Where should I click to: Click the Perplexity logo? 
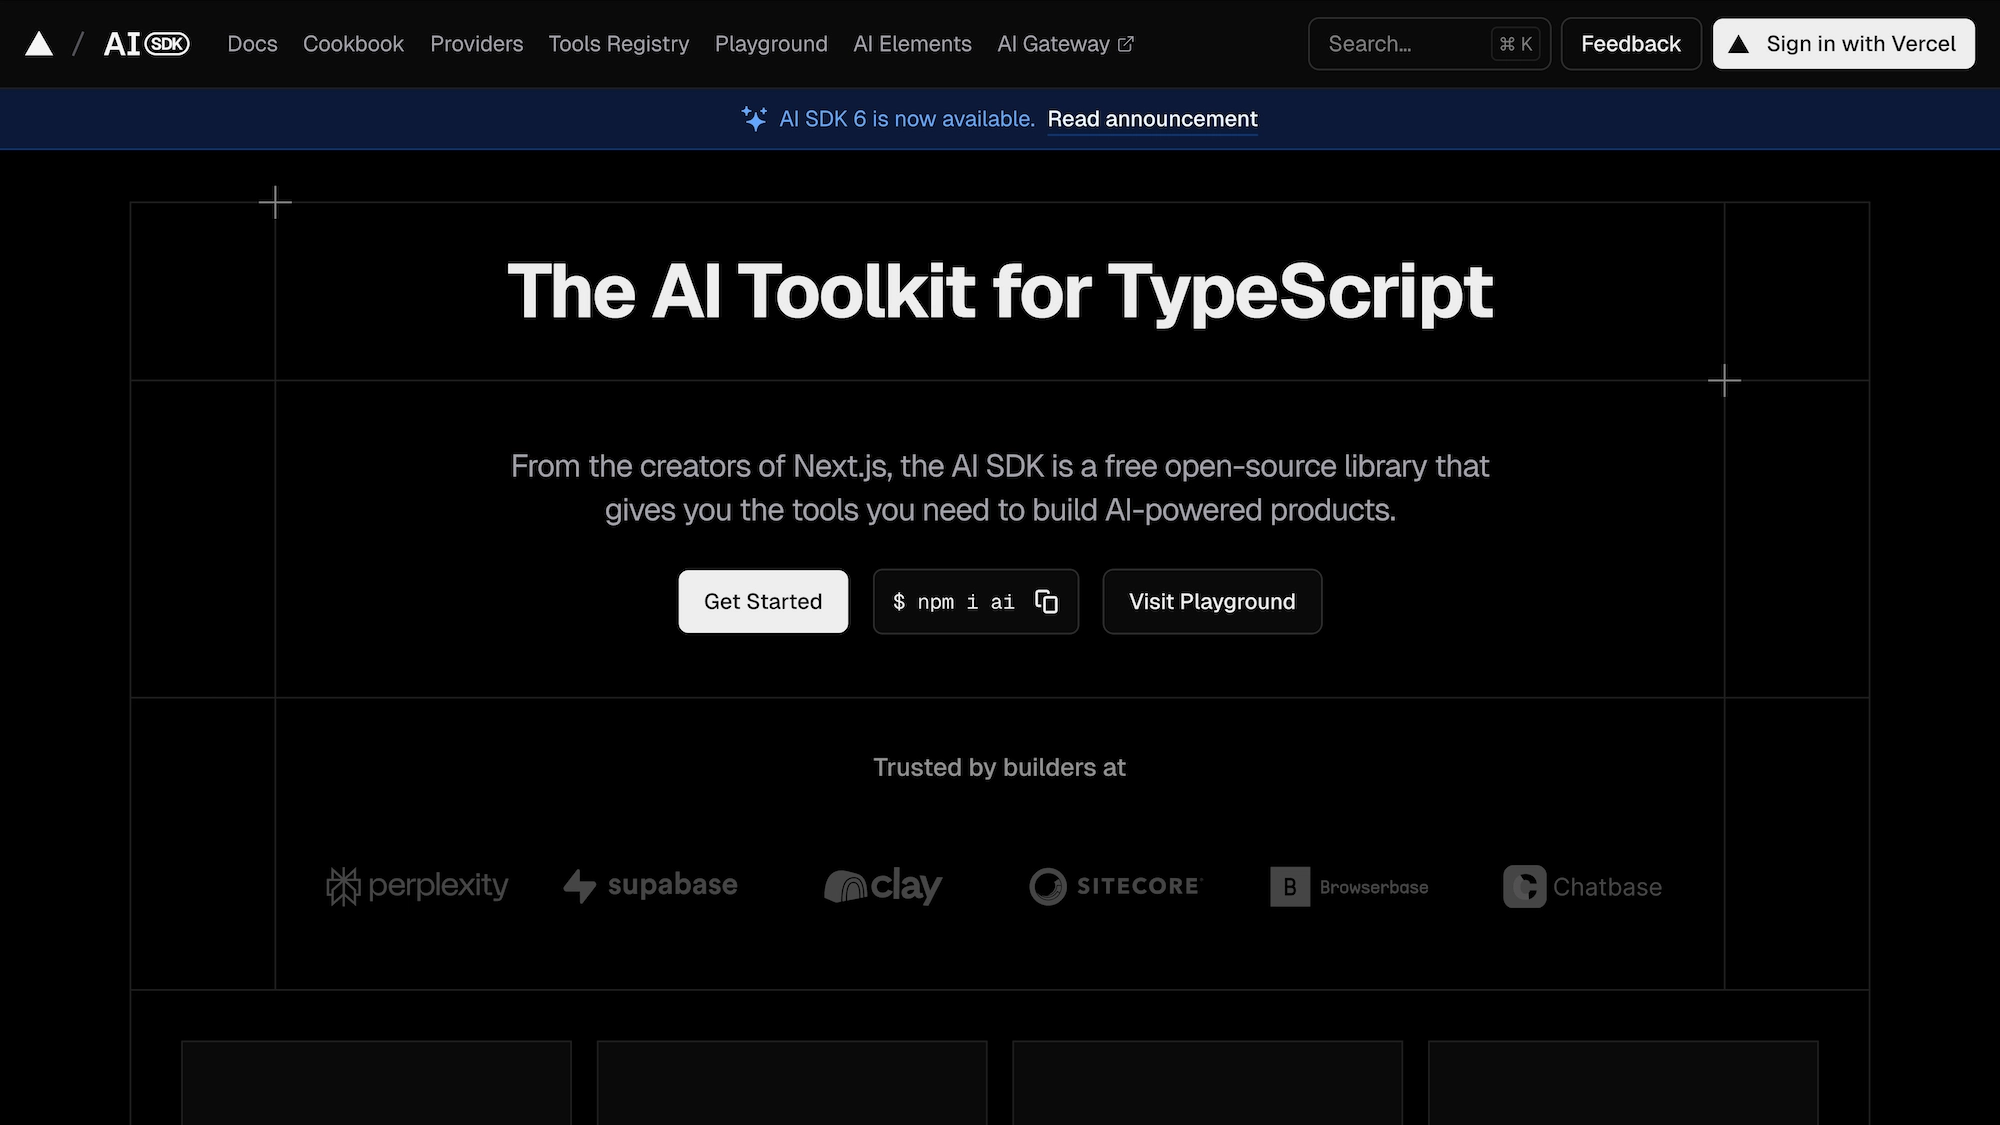point(417,886)
